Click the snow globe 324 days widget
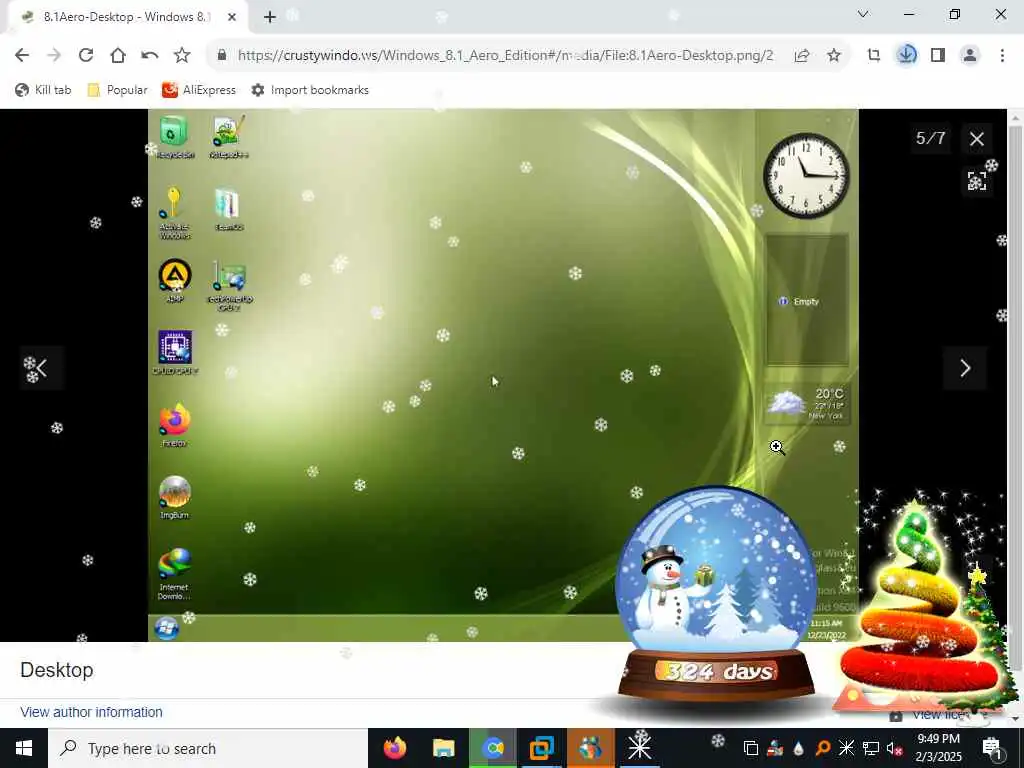Screen dimensions: 1024x768 coord(716,594)
